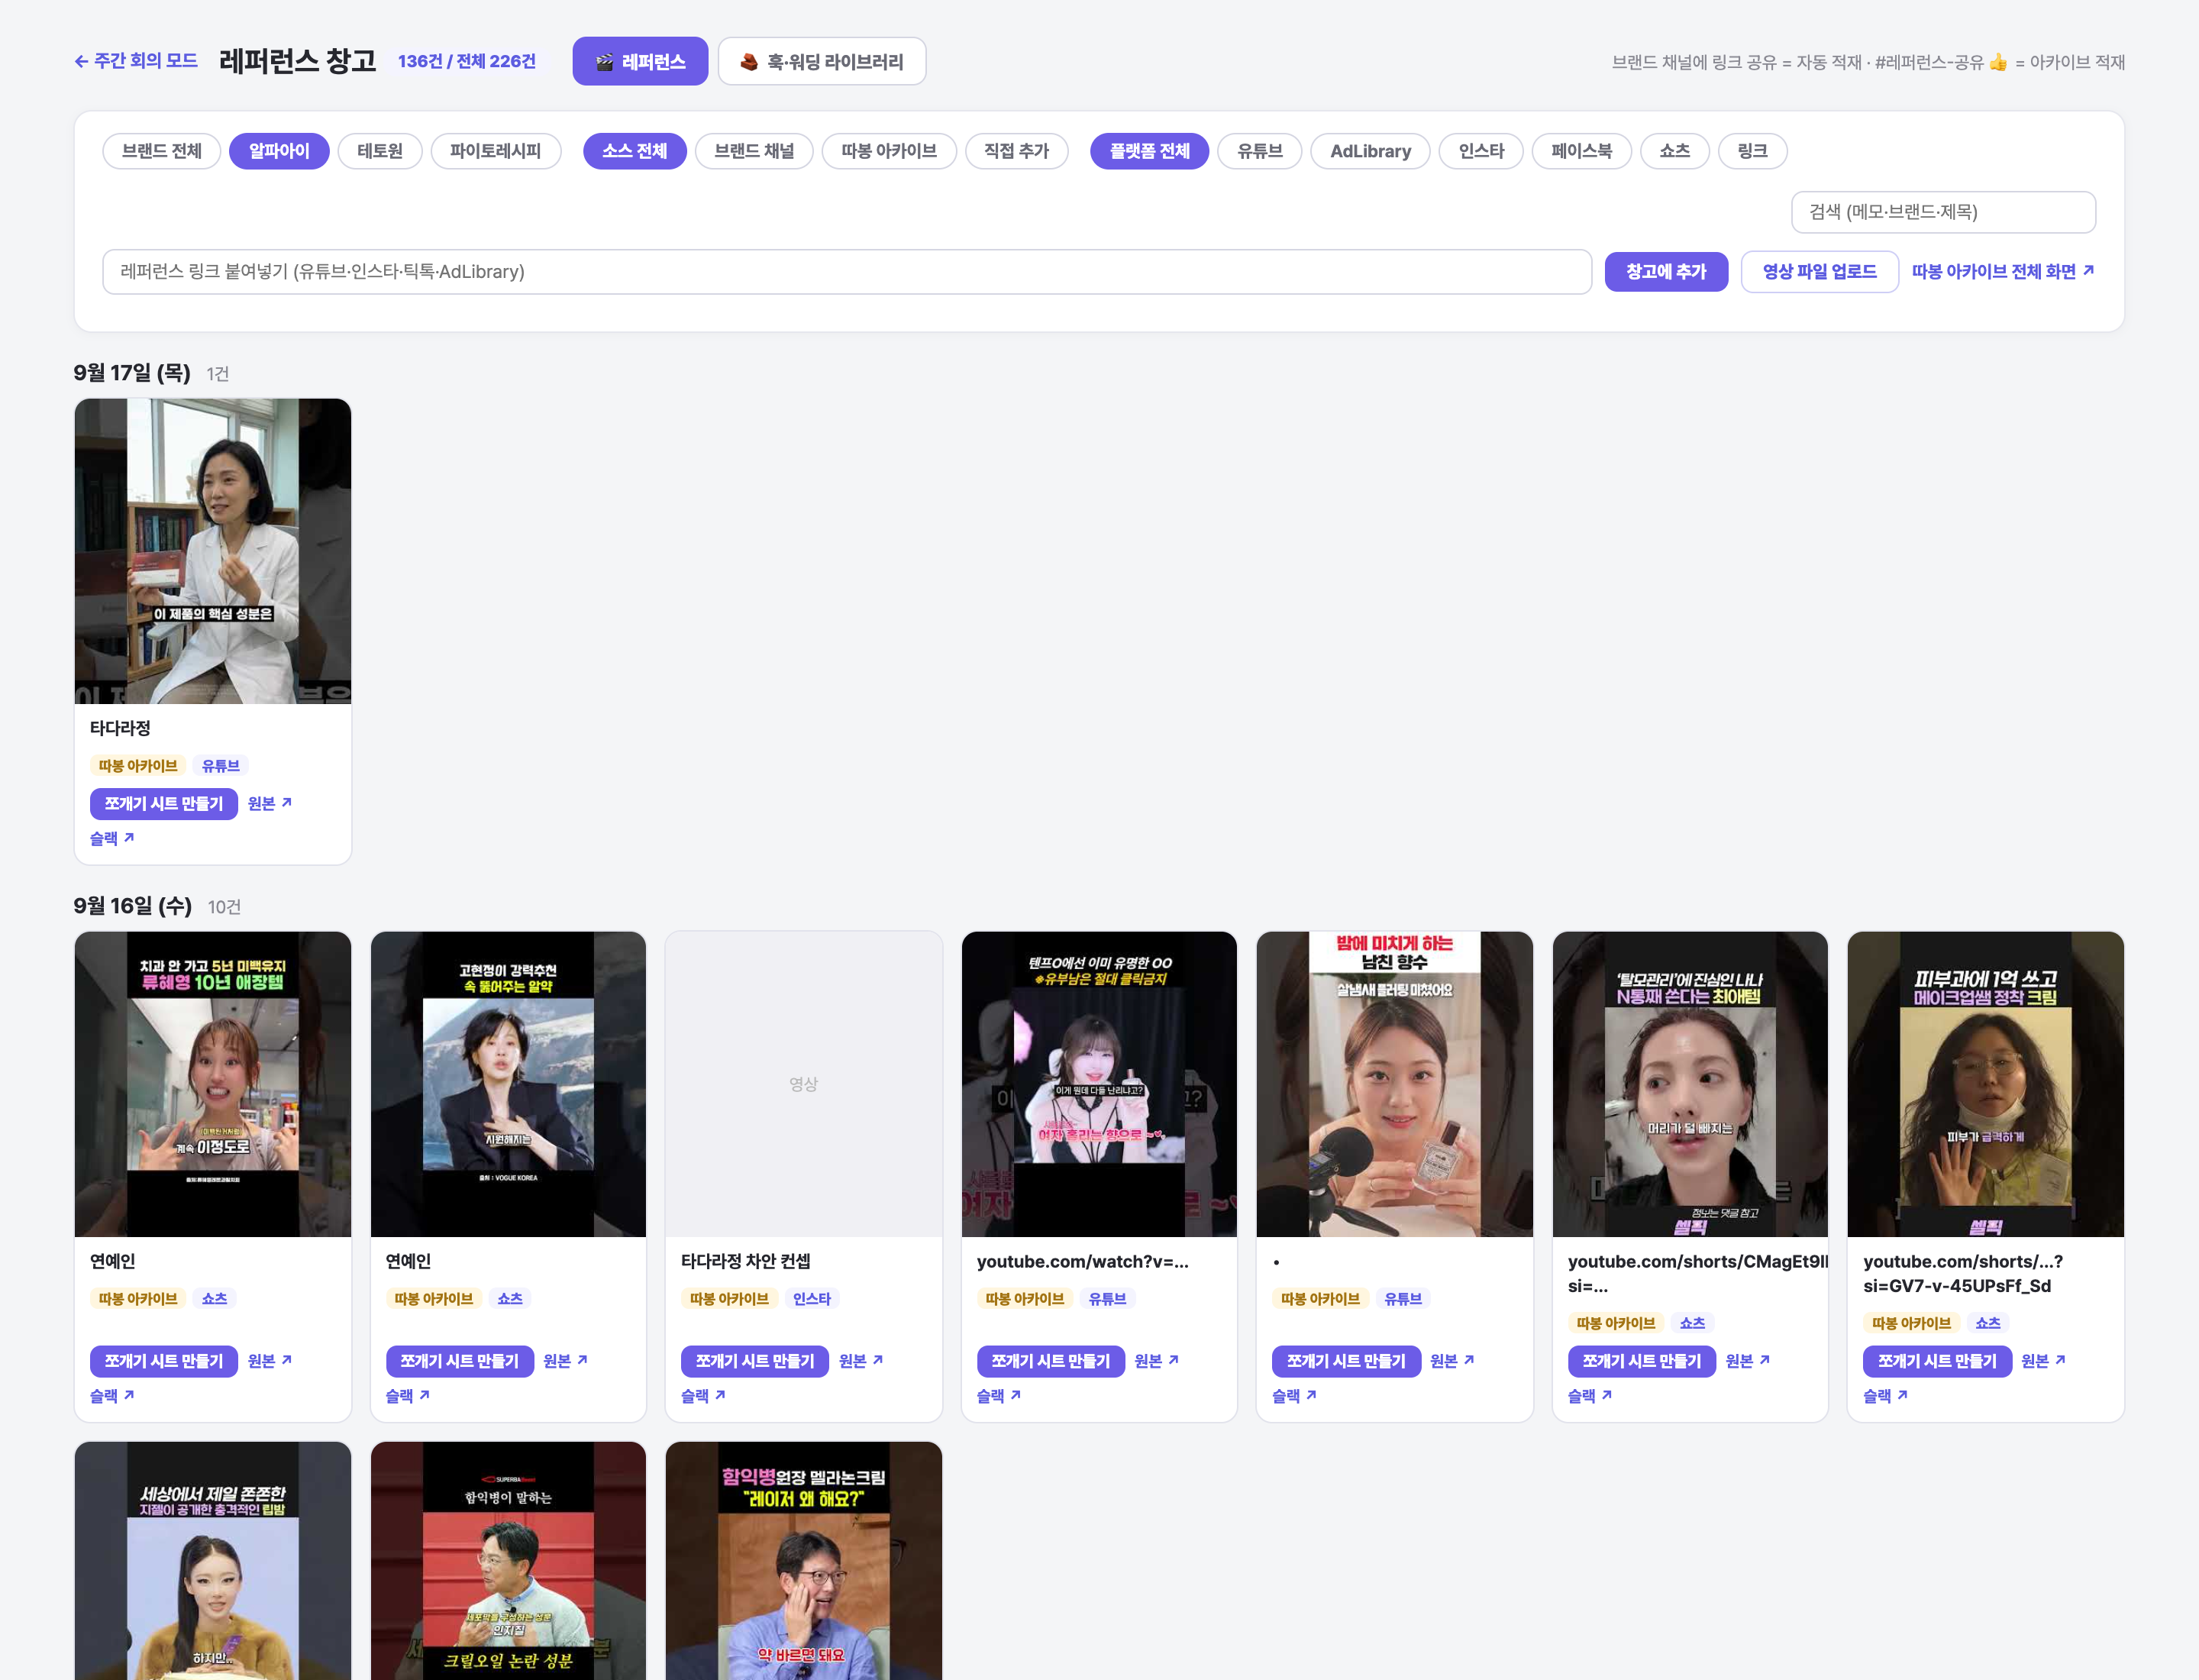The image size is (2199, 1680).
Task: Click 쪼개기 시트 만들기 on 타다라정 차안 컨셉 card
Action: click(755, 1361)
